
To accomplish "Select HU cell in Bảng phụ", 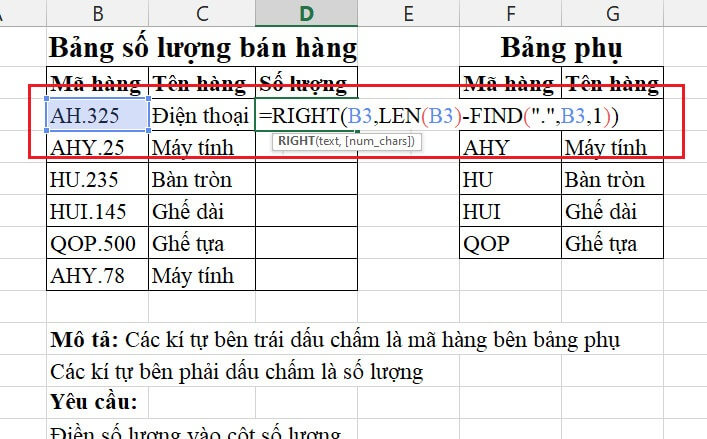I will click(510, 179).
